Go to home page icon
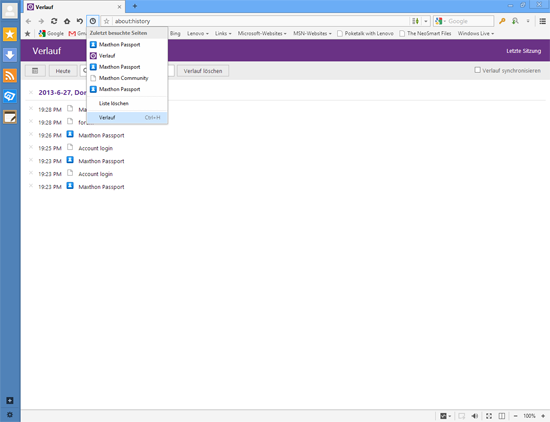Screen dimensions: 550x422 tap(67, 21)
